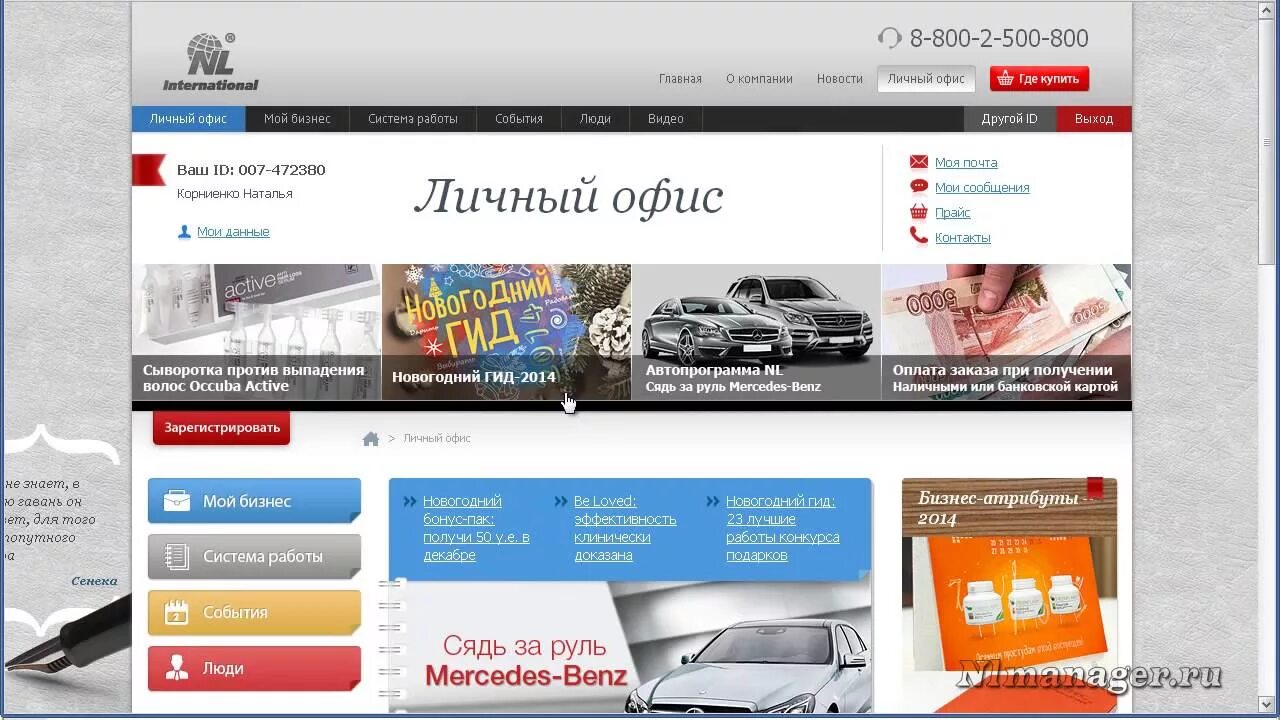The height and width of the screenshot is (720, 1280).
Task: Click the home icon in breadcrumb
Action: (x=371, y=438)
